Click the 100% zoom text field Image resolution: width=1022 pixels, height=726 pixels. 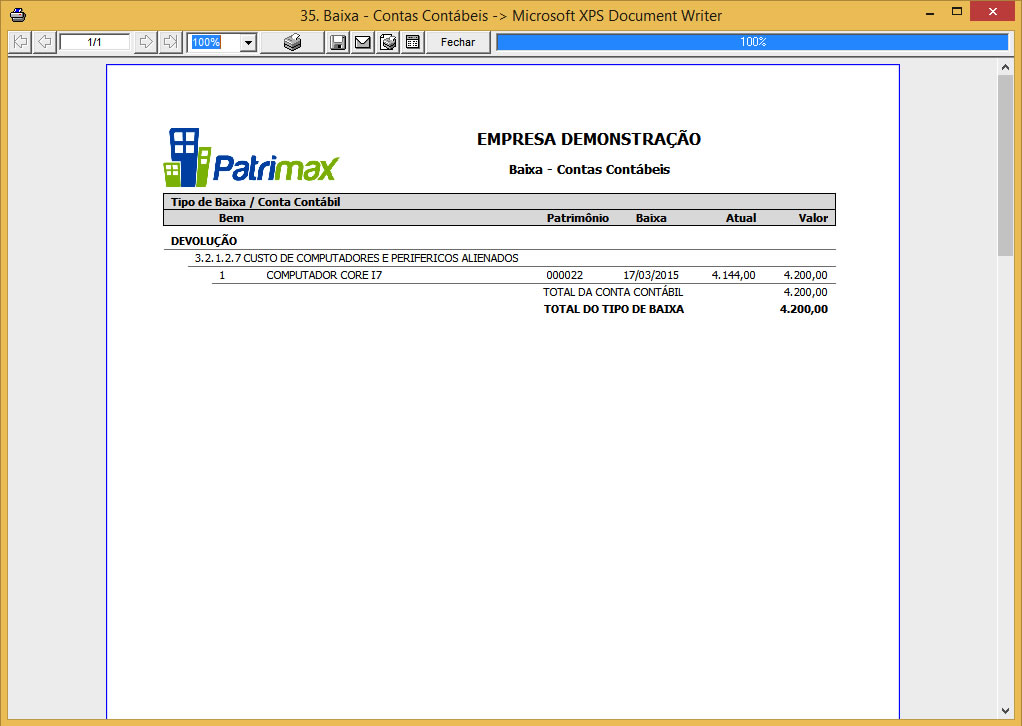tap(214, 42)
